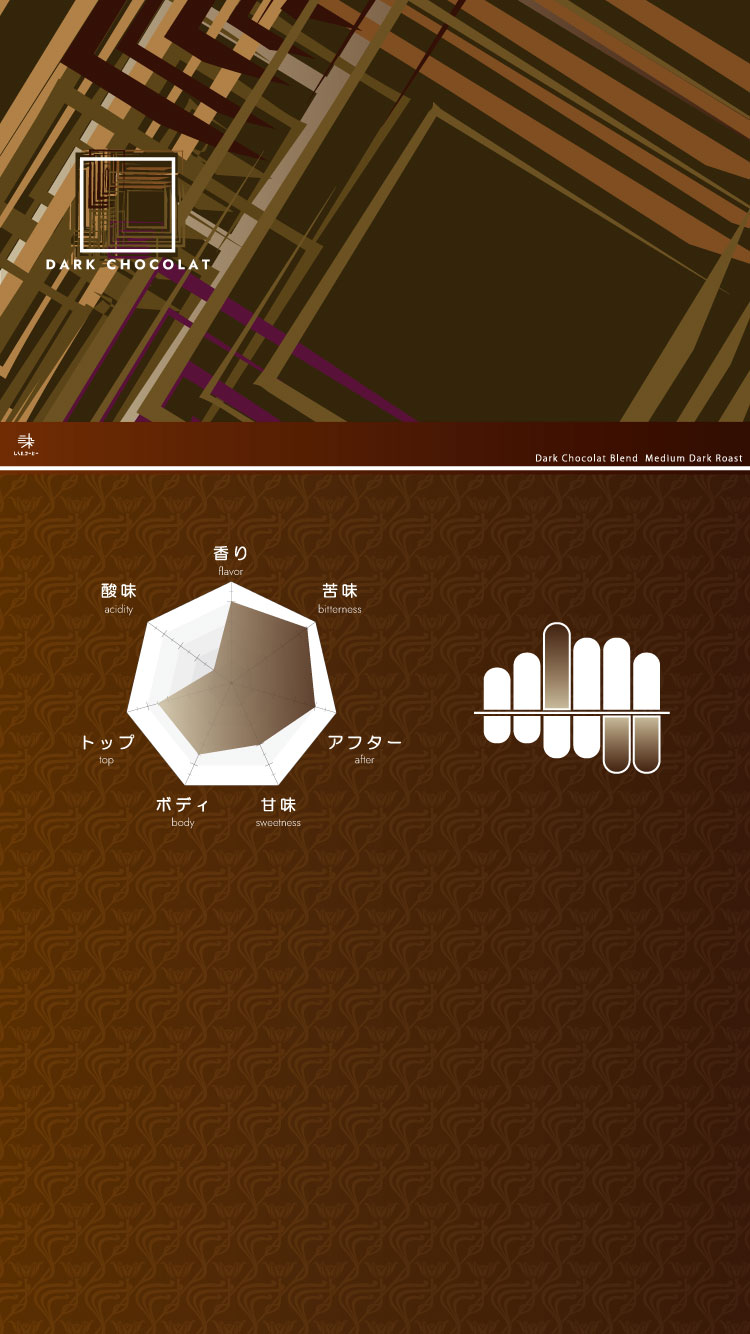750x1334 pixels.
Task: Click the Dark Chocolat square logo emblem
Action: pyautogui.click(x=127, y=204)
